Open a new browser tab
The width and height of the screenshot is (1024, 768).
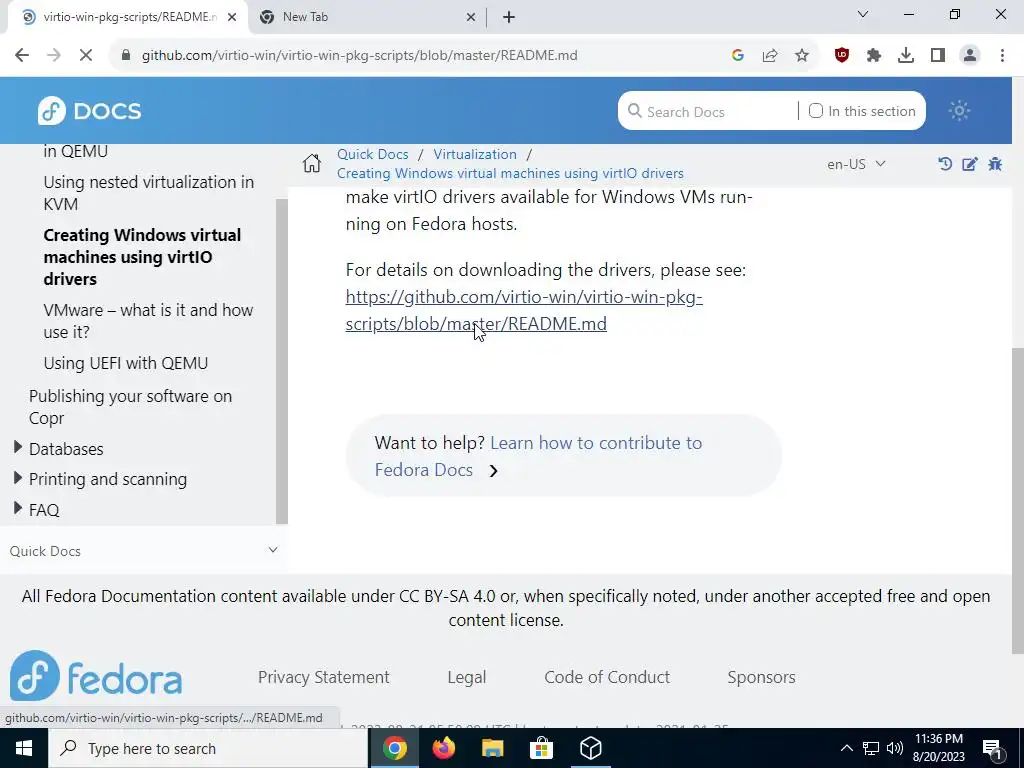(x=509, y=18)
